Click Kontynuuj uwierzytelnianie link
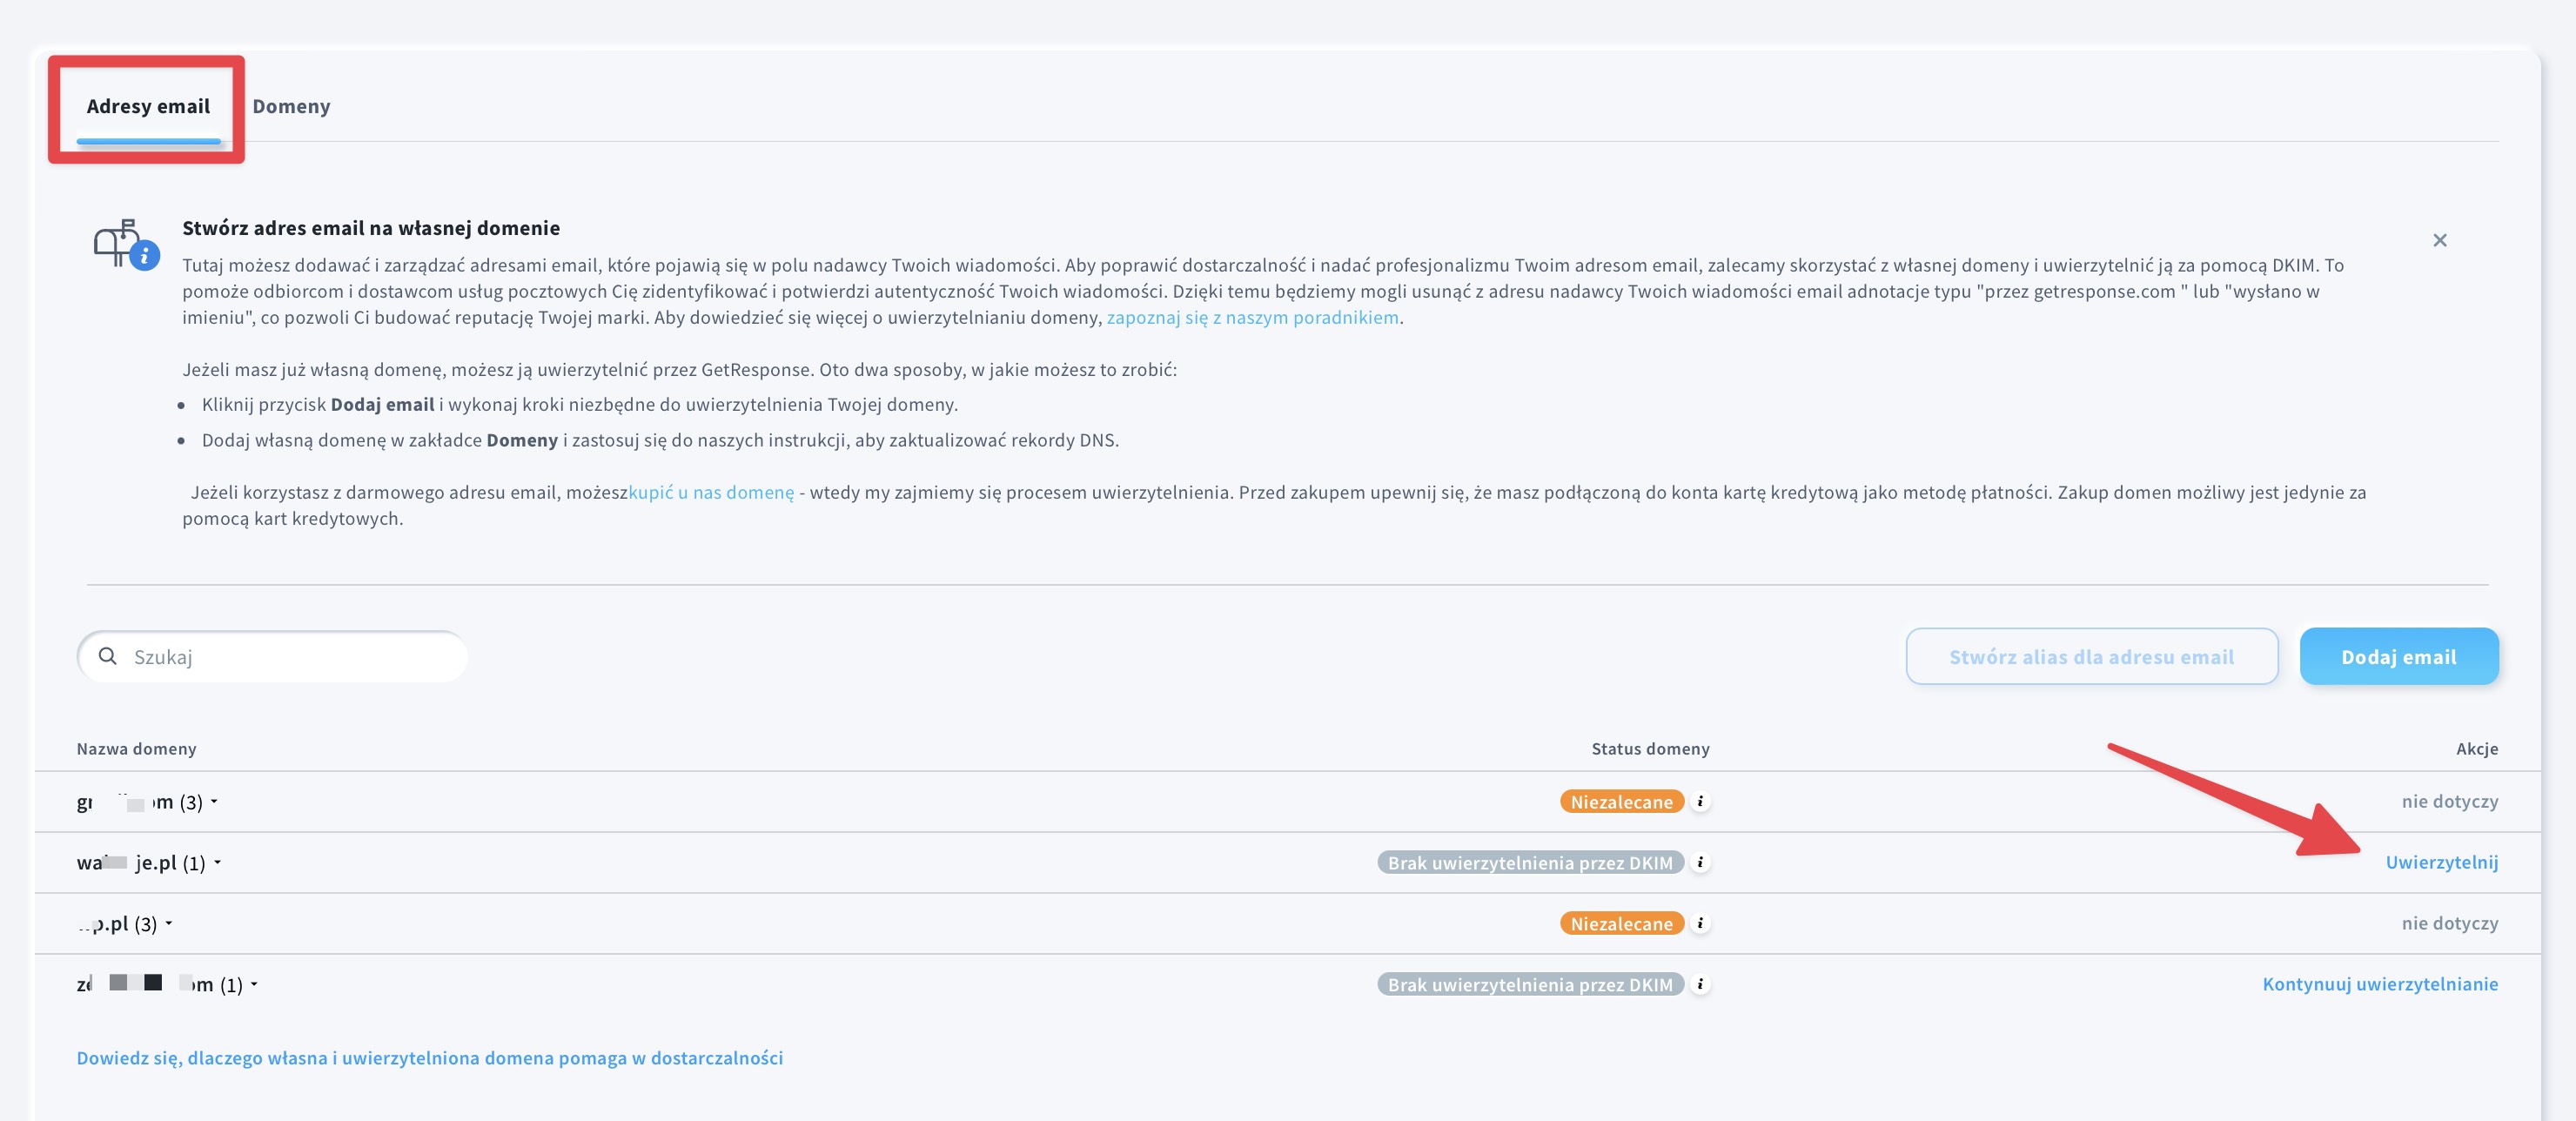2576x1121 pixels. [x=2380, y=984]
